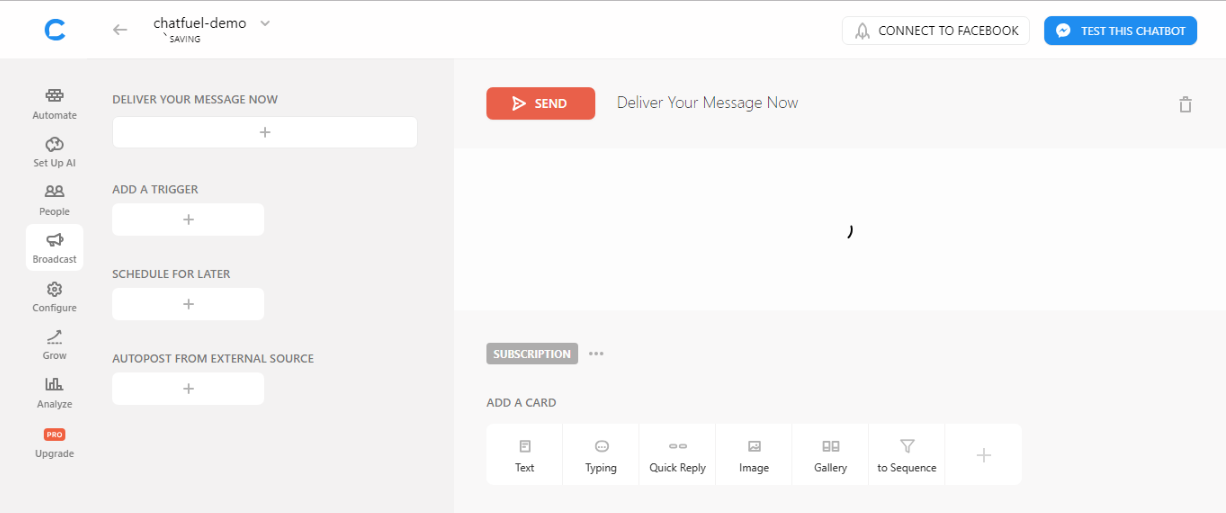View the Analyze statistics page
The width and height of the screenshot is (1226, 513).
click(54, 393)
